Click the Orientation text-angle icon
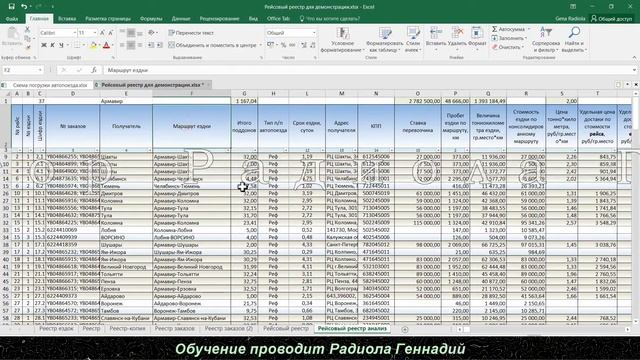This screenshot has height=360, width=640. tap(151, 33)
